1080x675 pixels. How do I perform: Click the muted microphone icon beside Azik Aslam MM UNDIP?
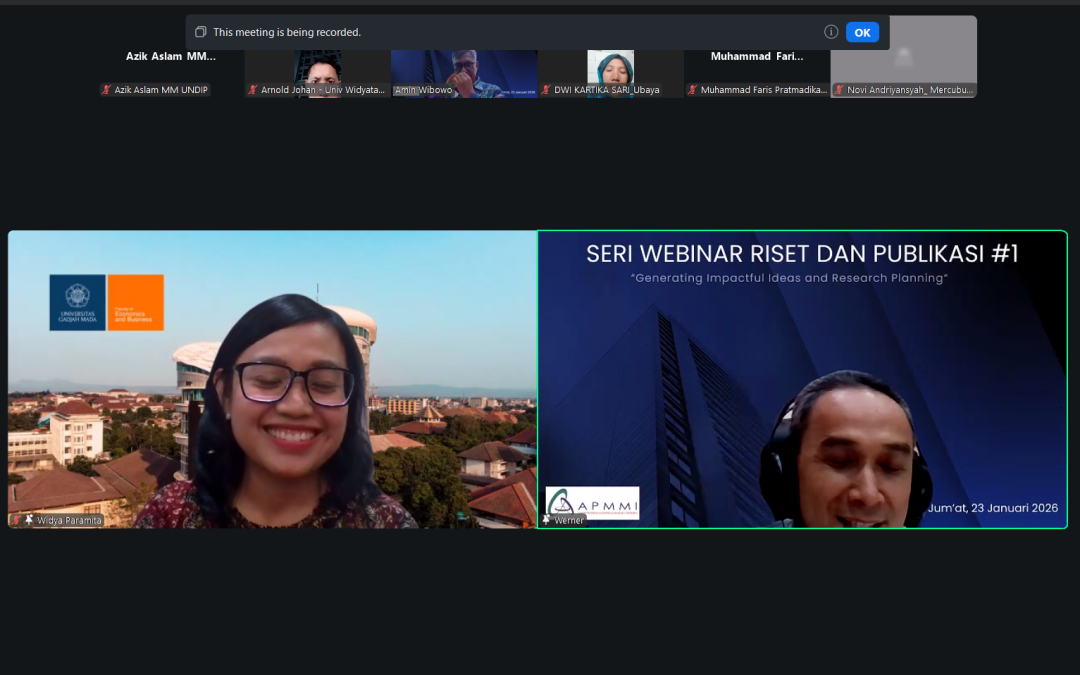[108, 89]
